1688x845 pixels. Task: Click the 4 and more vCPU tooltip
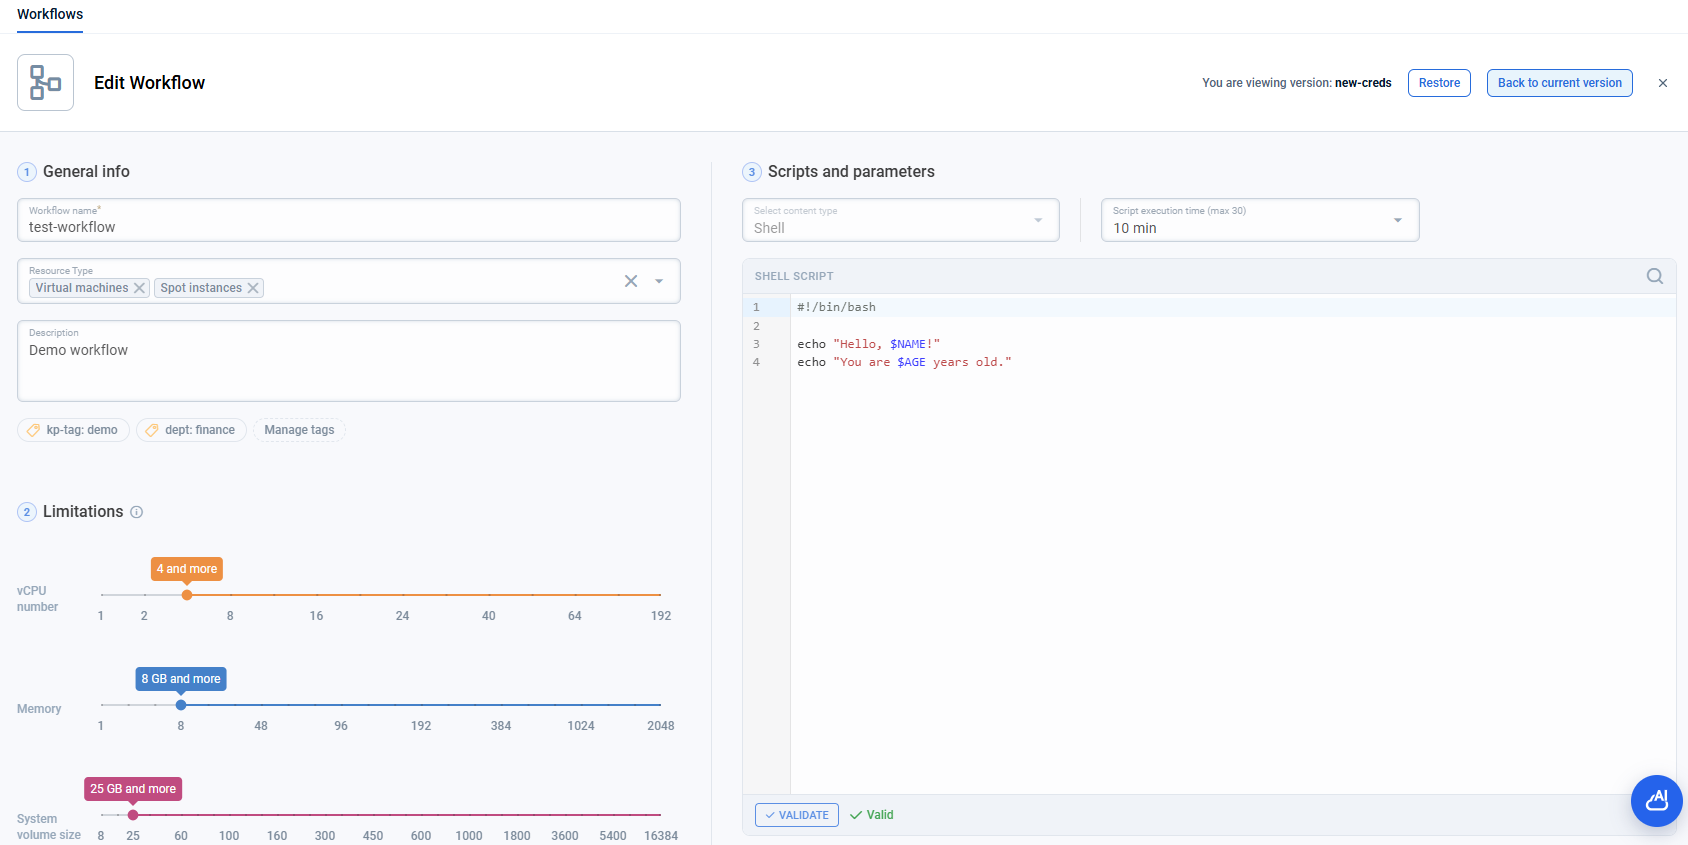click(x=187, y=569)
